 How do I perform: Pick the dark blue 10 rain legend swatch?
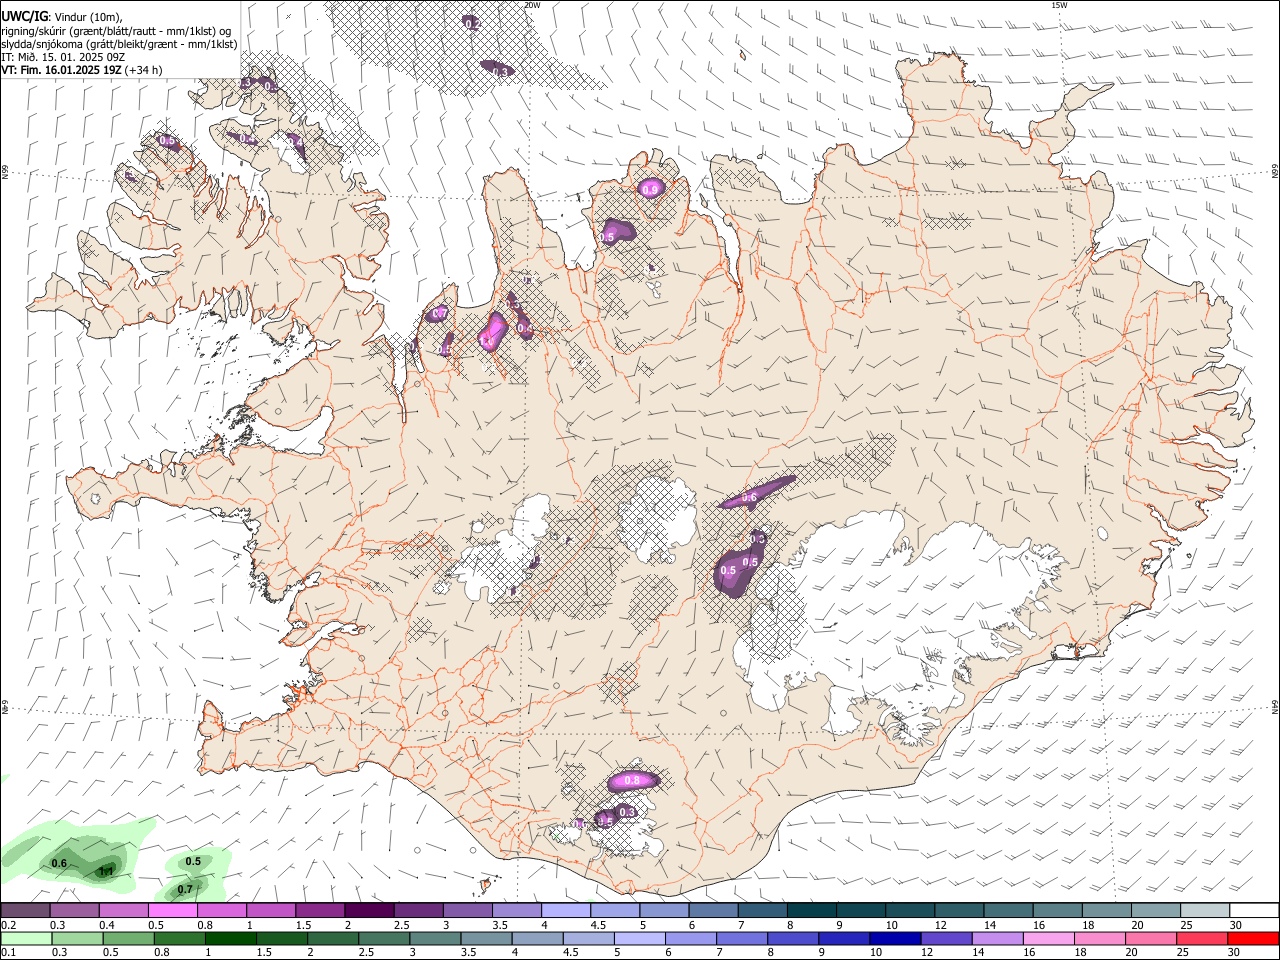click(893, 938)
